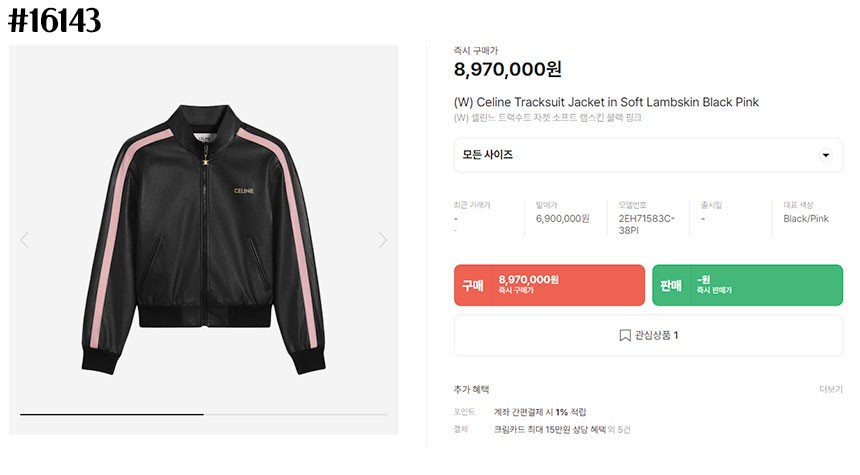This screenshot has height=475, width=860.
Task: Click the model number 2EH71583C-38PI
Action: tap(646, 224)
